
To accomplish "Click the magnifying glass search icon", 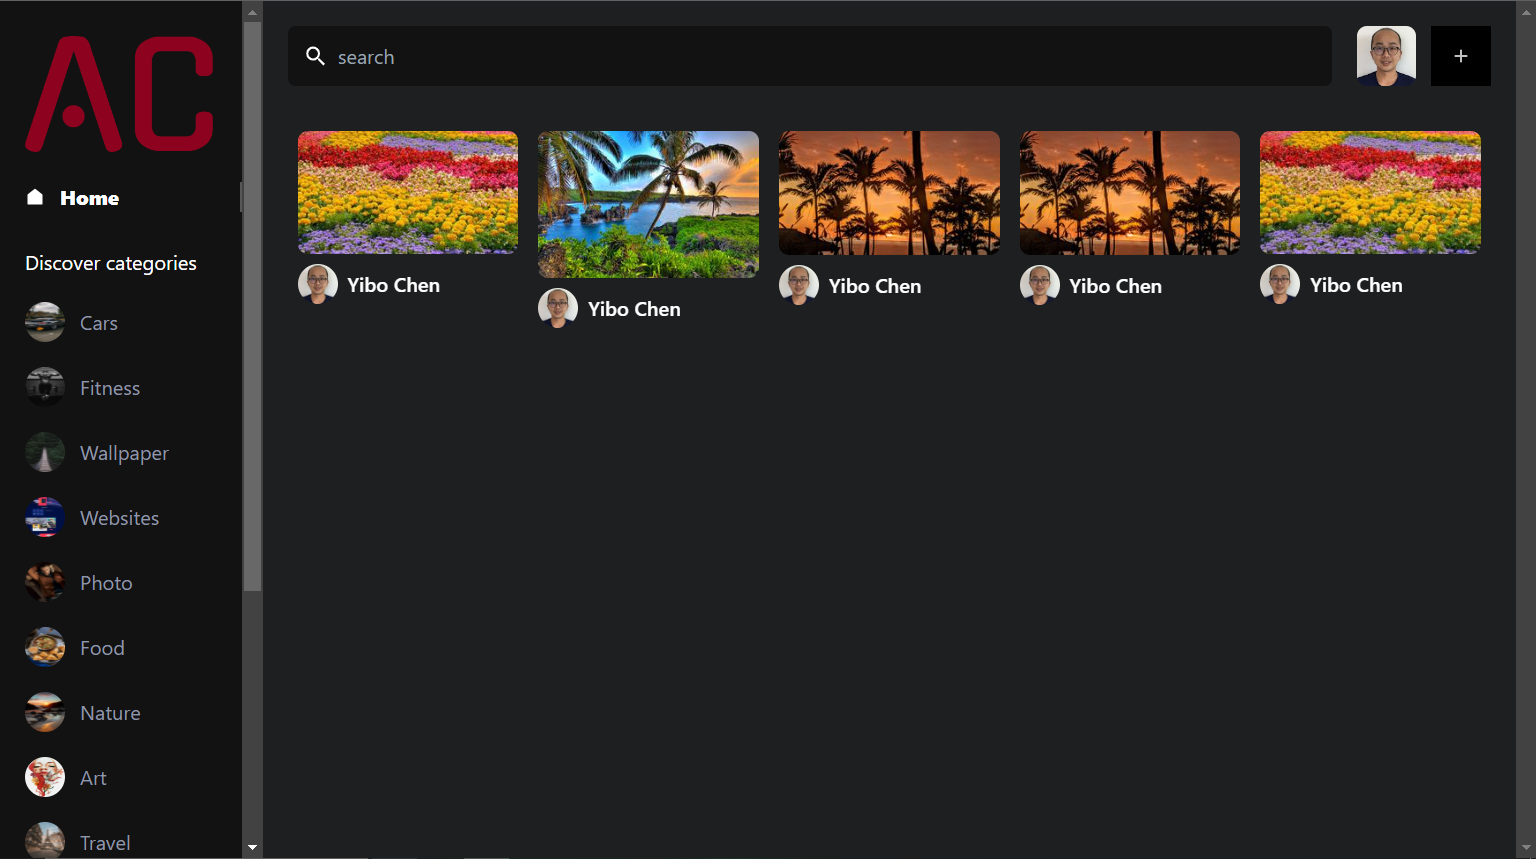I will (x=315, y=56).
